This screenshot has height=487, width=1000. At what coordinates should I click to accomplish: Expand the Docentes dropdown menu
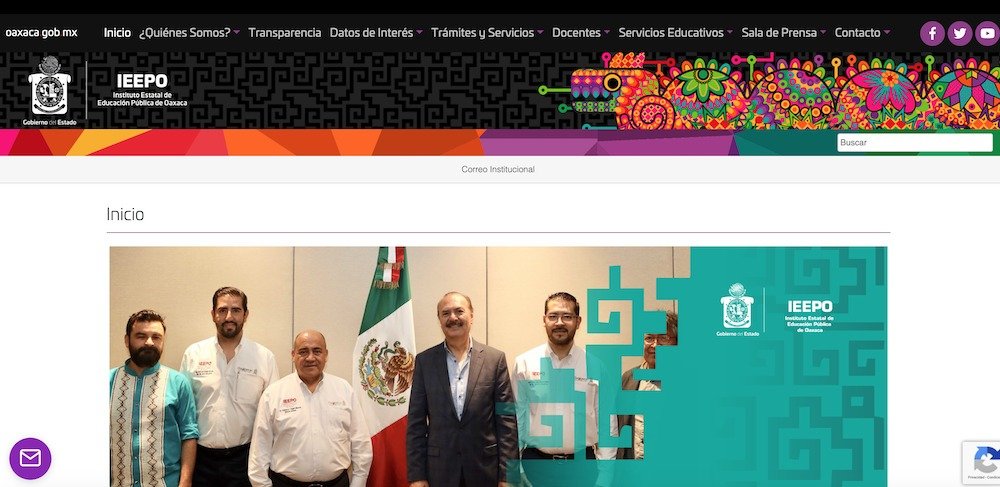[580, 33]
